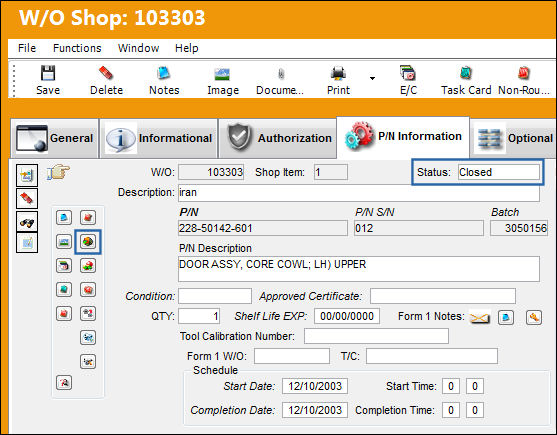Screen dimensions: 557x435
Task: Open Notes from the toolbar
Action: (x=164, y=73)
